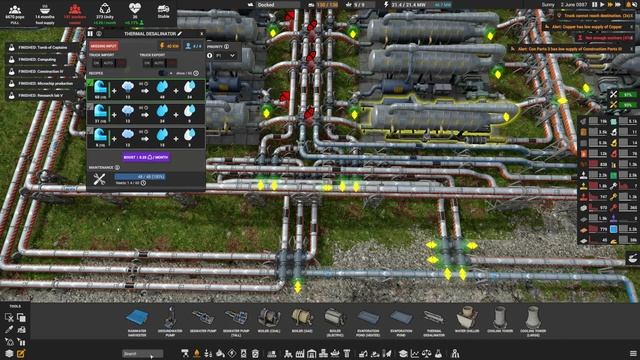The image size is (640, 360).
Task: Click the 97% maintenance status bar
Action: (x=628, y=95)
